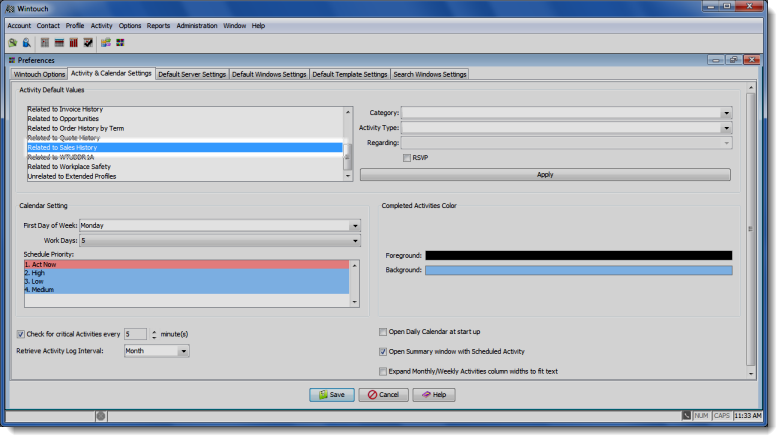This screenshot has height=442, width=783.
Task: Toggle the RSVP checkbox
Action: click(x=407, y=158)
